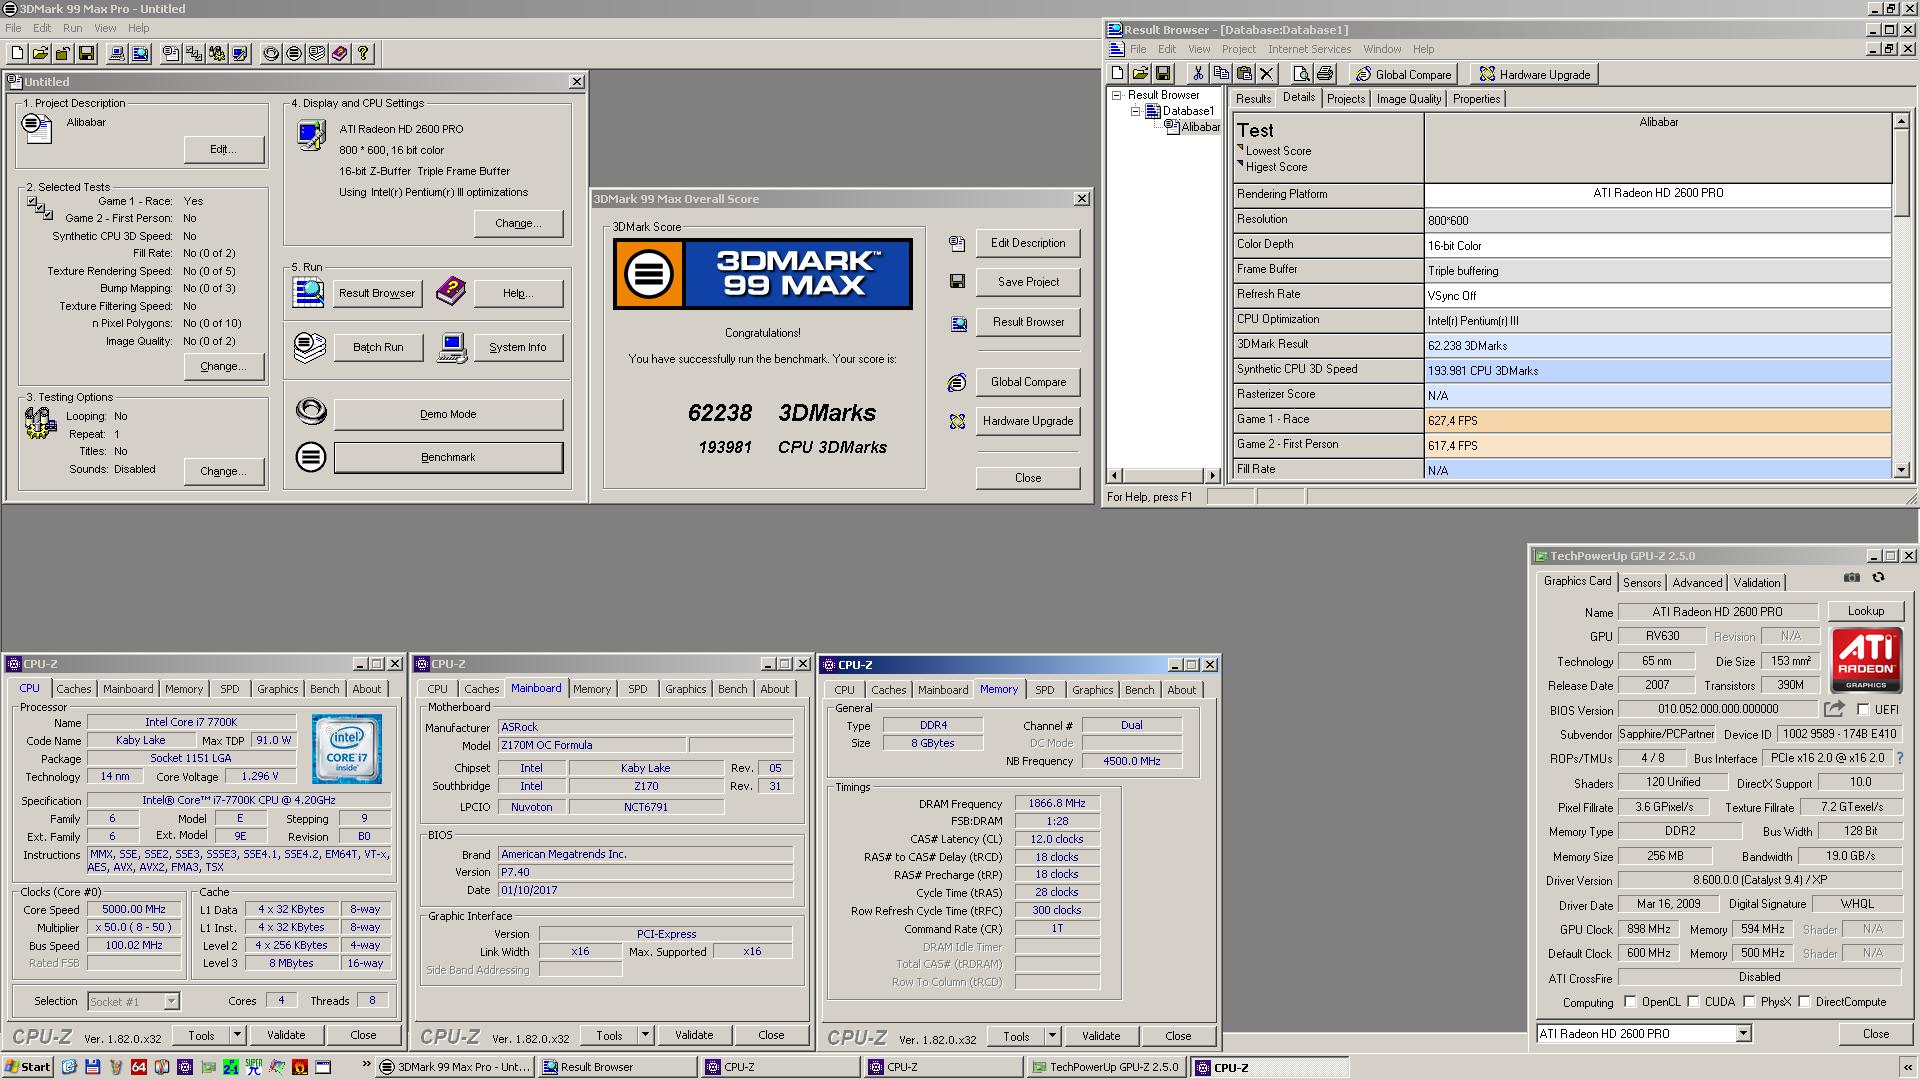Switch to Image Quality tab in Result Browser
Screen dimensions: 1920x1080
tap(1408, 99)
